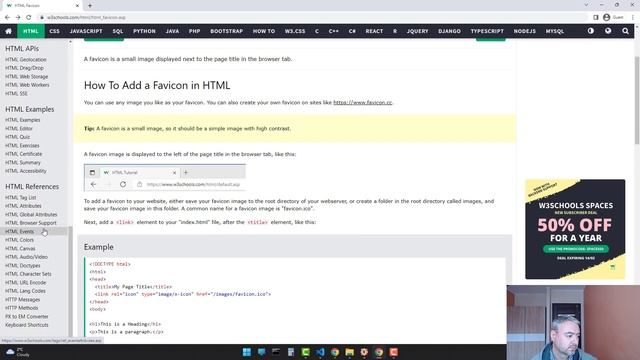The image size is (640, 360).
Task: Open the BOOTSTRAP tutorial tab
Action: (x=227, y=31)
